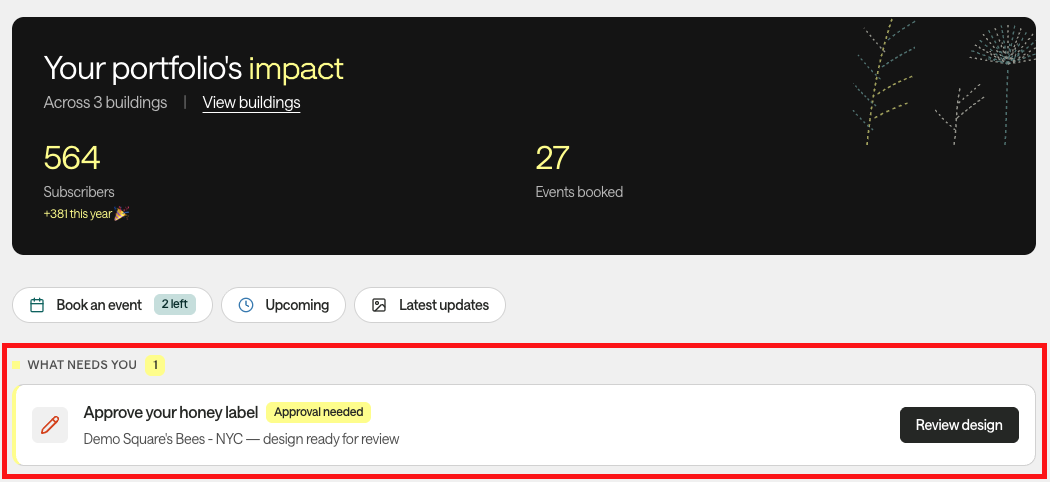Viewport: 1050px width, 482px height.
Task: Click the count badge beside WHAT NEEDS YOU
Action: (155, 365)
